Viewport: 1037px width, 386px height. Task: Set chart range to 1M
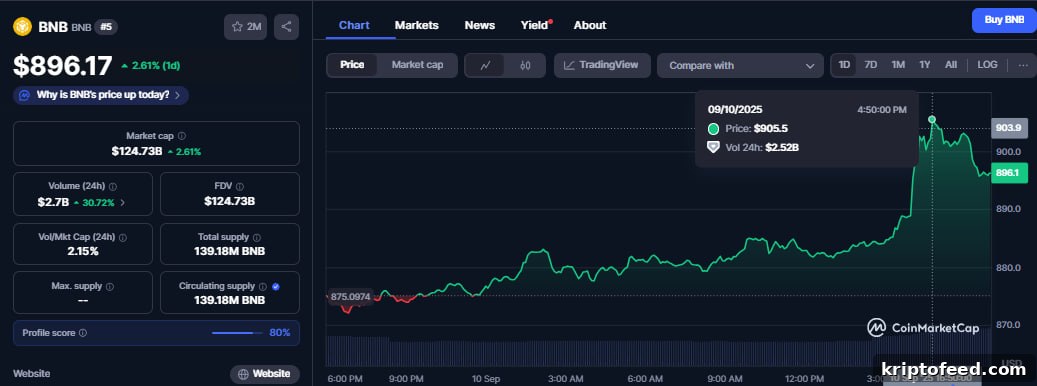(x=897, y=65)
